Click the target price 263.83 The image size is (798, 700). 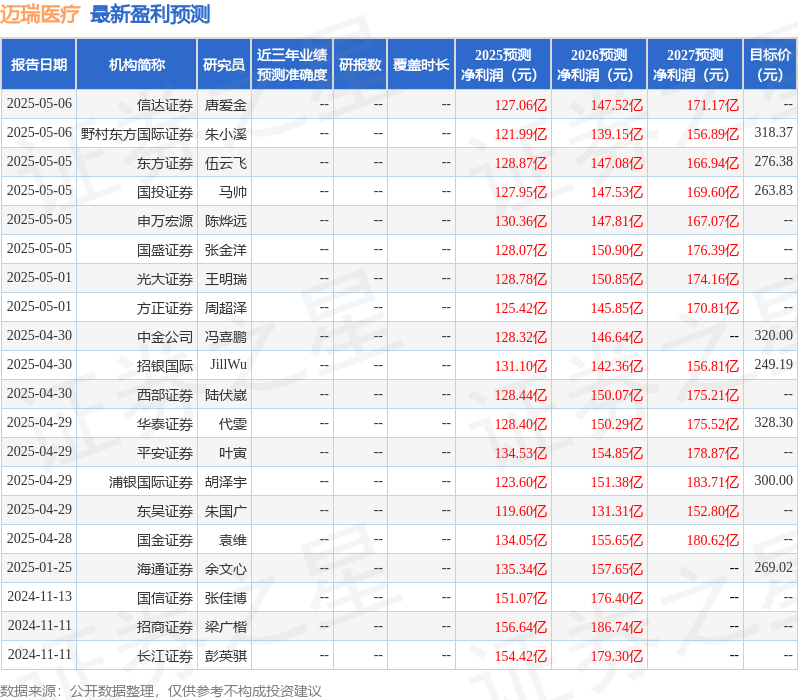click(774, 190)
